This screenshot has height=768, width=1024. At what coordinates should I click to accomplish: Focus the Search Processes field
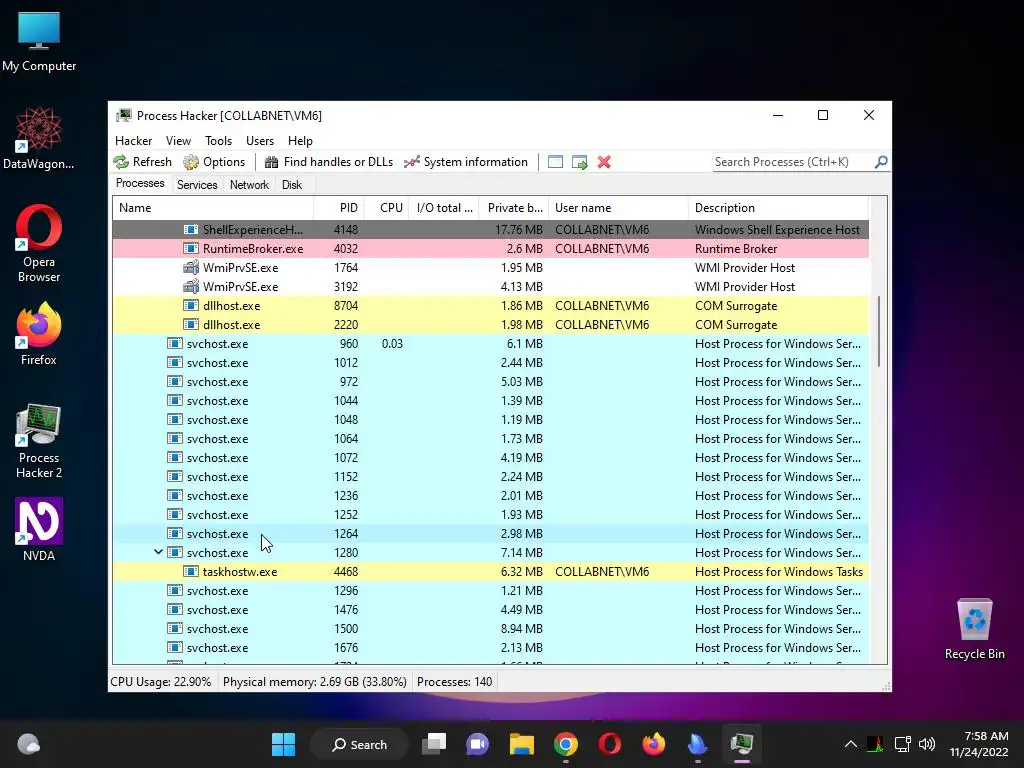pyautogui.click(x=793, y=162)
